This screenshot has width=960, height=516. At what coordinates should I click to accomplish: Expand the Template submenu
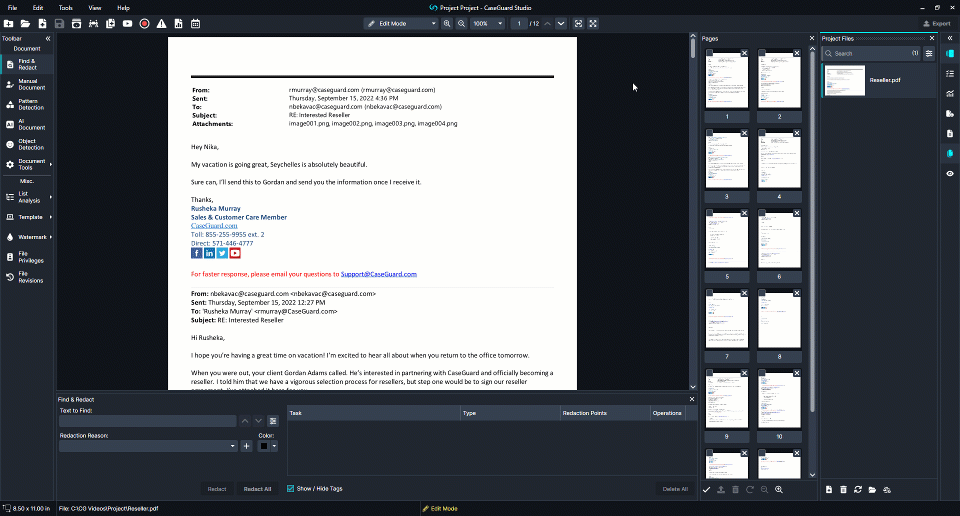click(x=51, y=217)
